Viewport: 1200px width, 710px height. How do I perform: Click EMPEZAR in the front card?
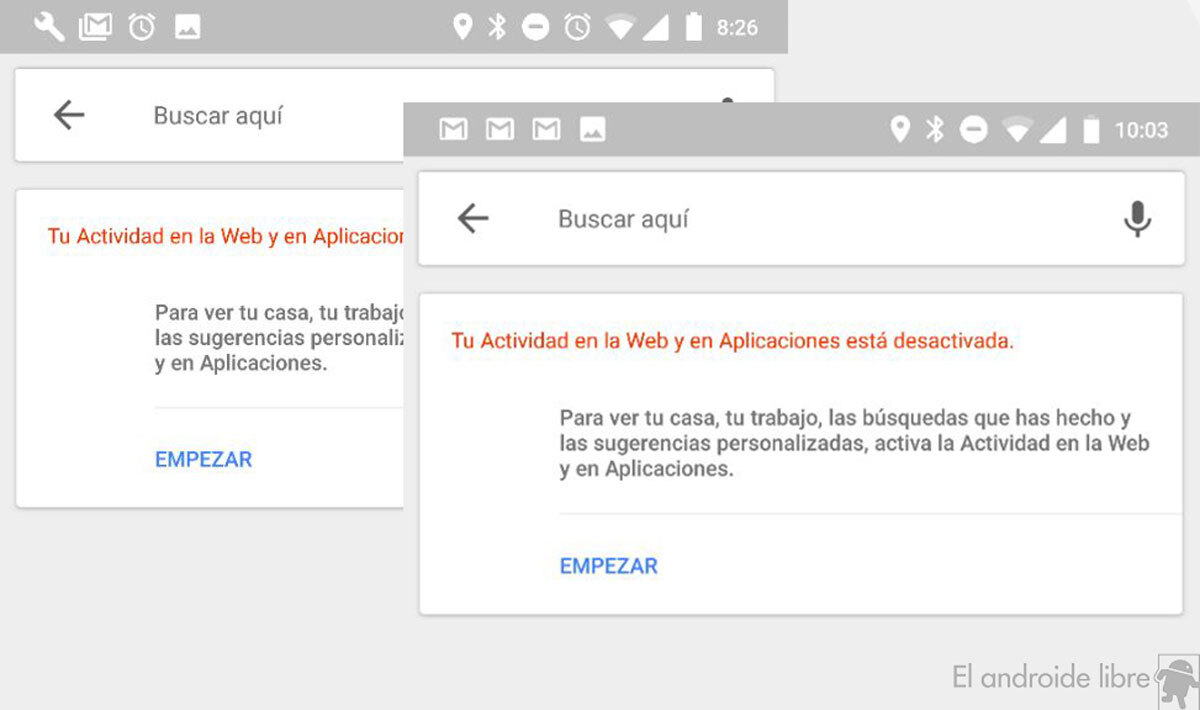(608, 566)
